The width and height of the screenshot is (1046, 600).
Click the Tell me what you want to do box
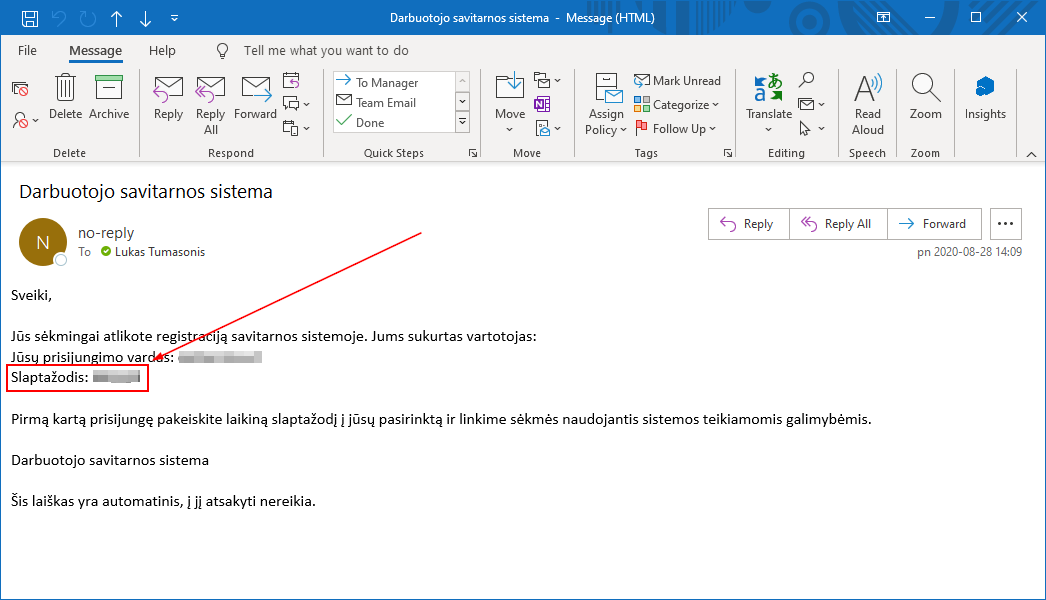coord(326,50)
